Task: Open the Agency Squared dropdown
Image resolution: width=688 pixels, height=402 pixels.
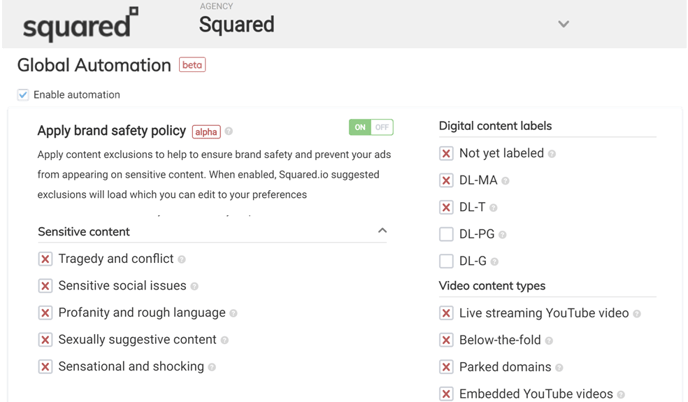Action: 563,24
